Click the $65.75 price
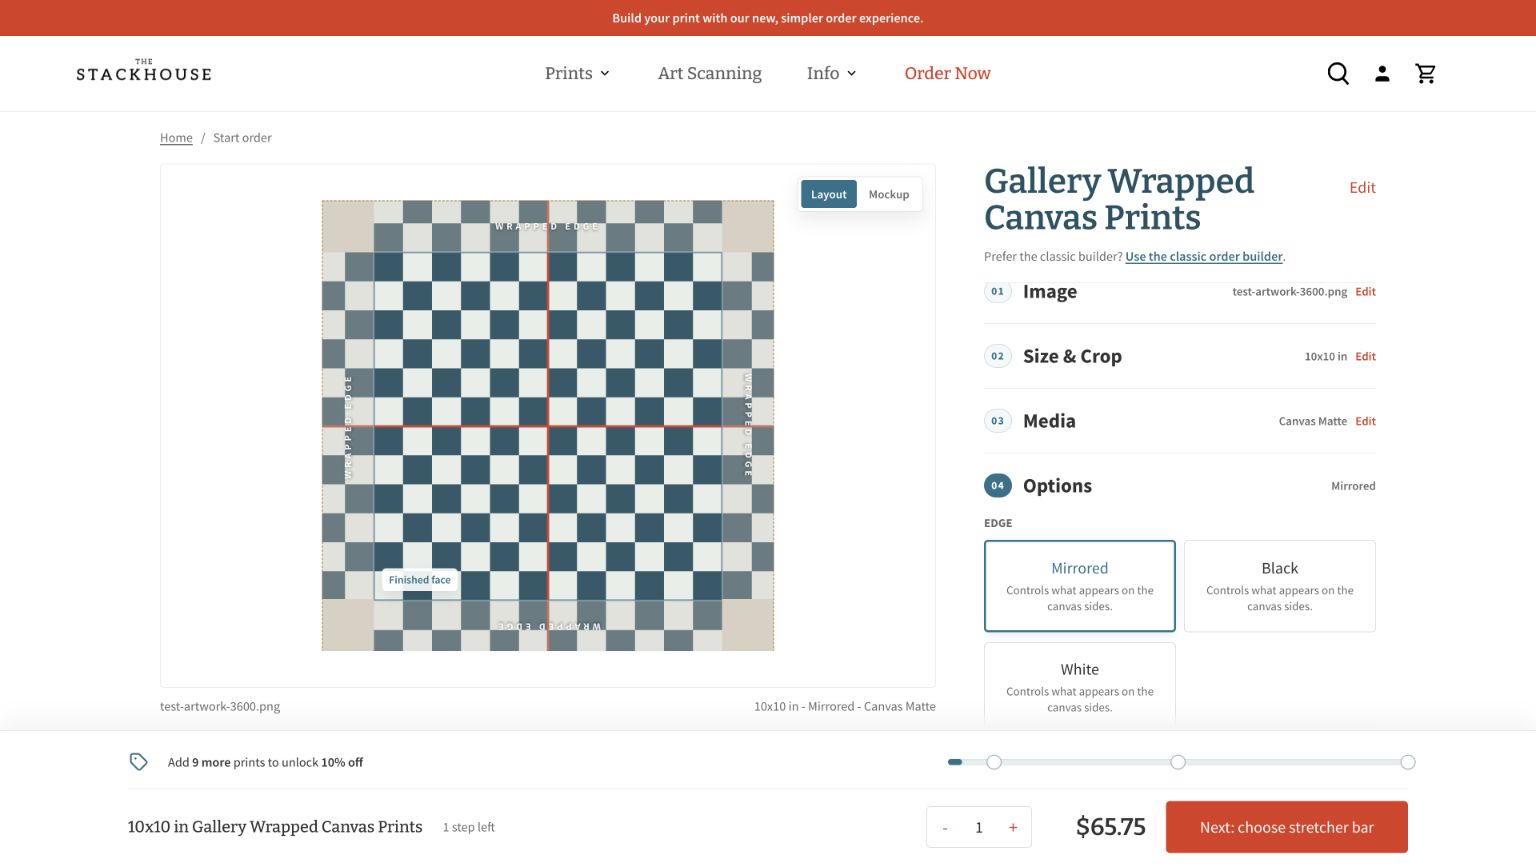1536x867 pixels. 1111,827
